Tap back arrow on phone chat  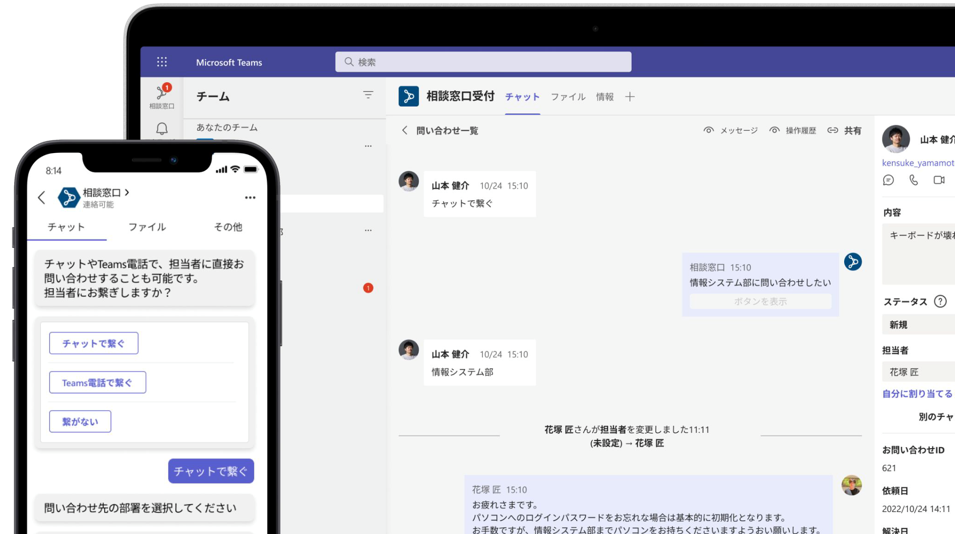coord(41,198)
